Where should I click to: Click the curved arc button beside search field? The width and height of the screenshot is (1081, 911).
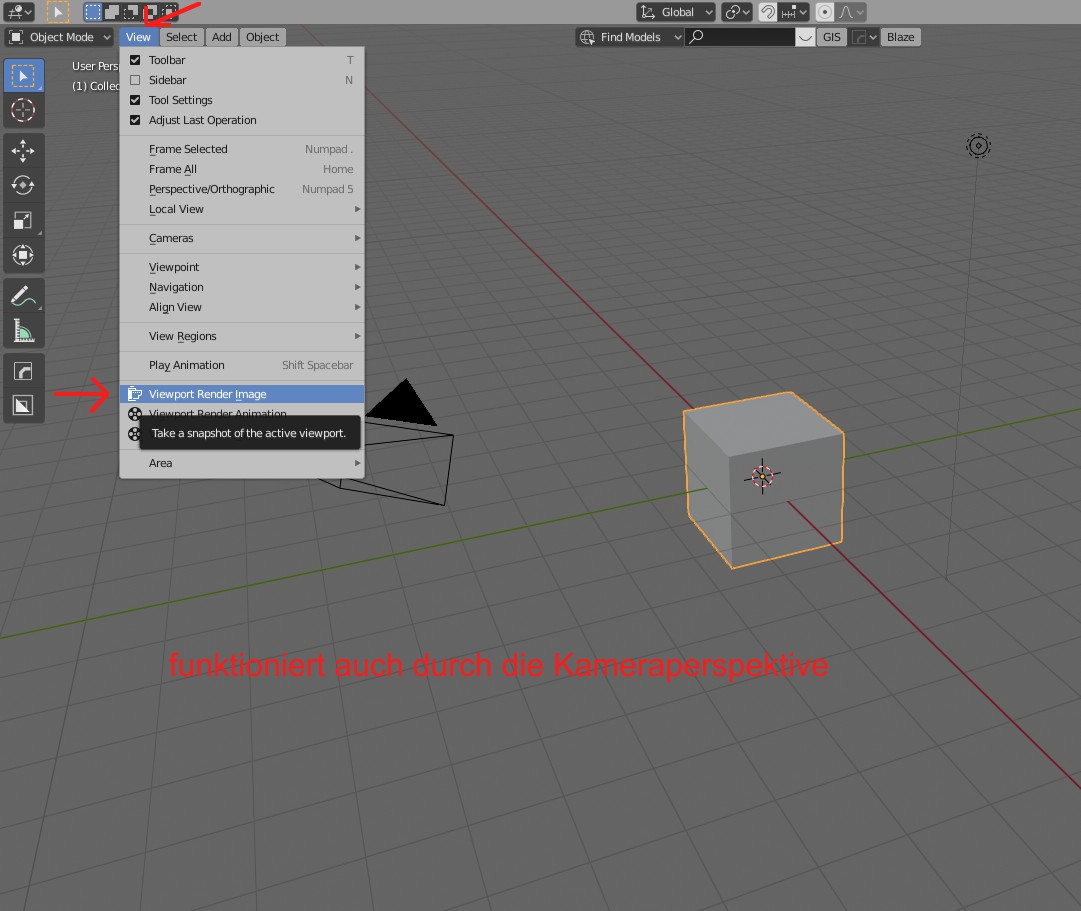(x=805, y=37)
